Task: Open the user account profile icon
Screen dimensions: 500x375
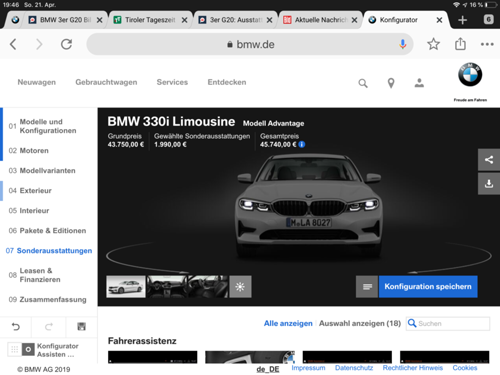Action: point(419,83)
